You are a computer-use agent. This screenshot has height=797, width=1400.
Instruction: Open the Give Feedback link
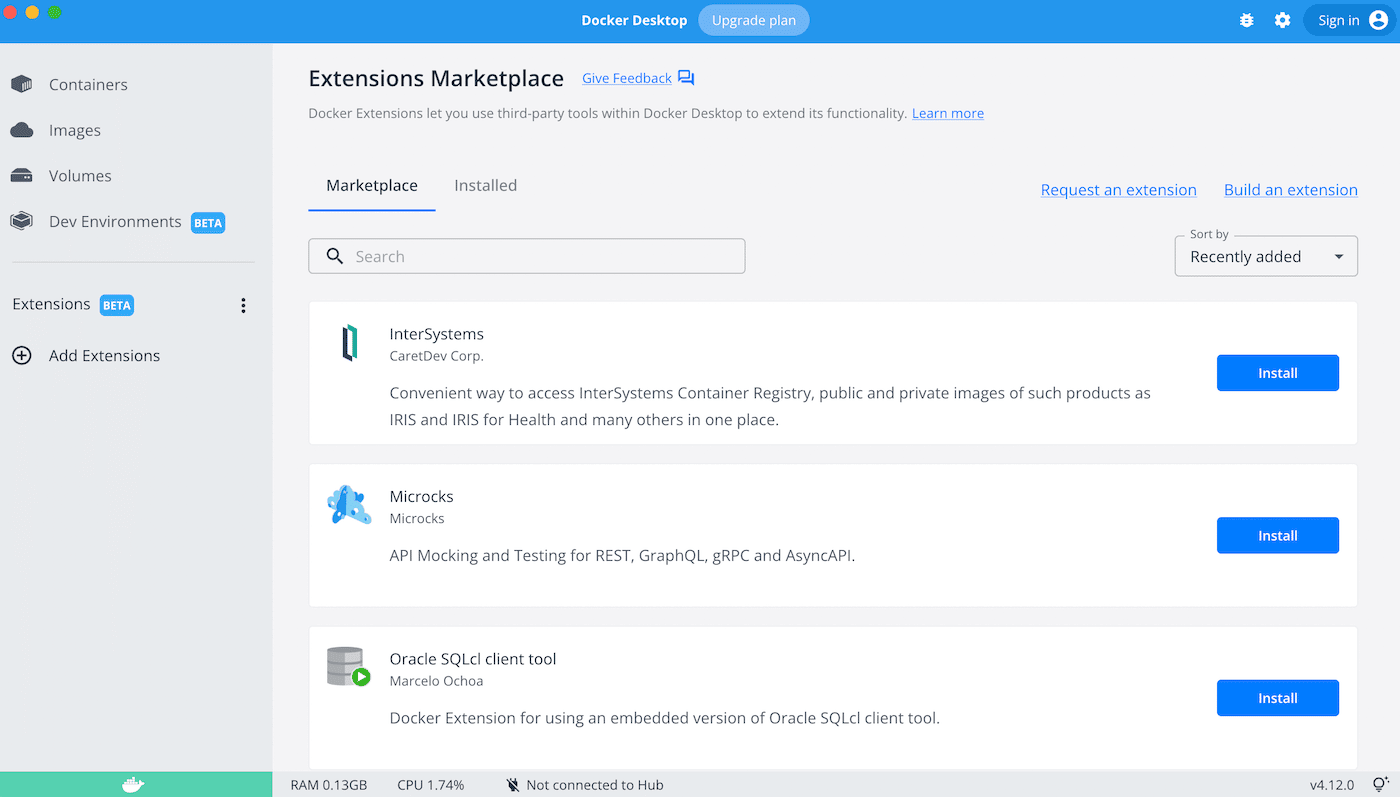tap(626, 78)
